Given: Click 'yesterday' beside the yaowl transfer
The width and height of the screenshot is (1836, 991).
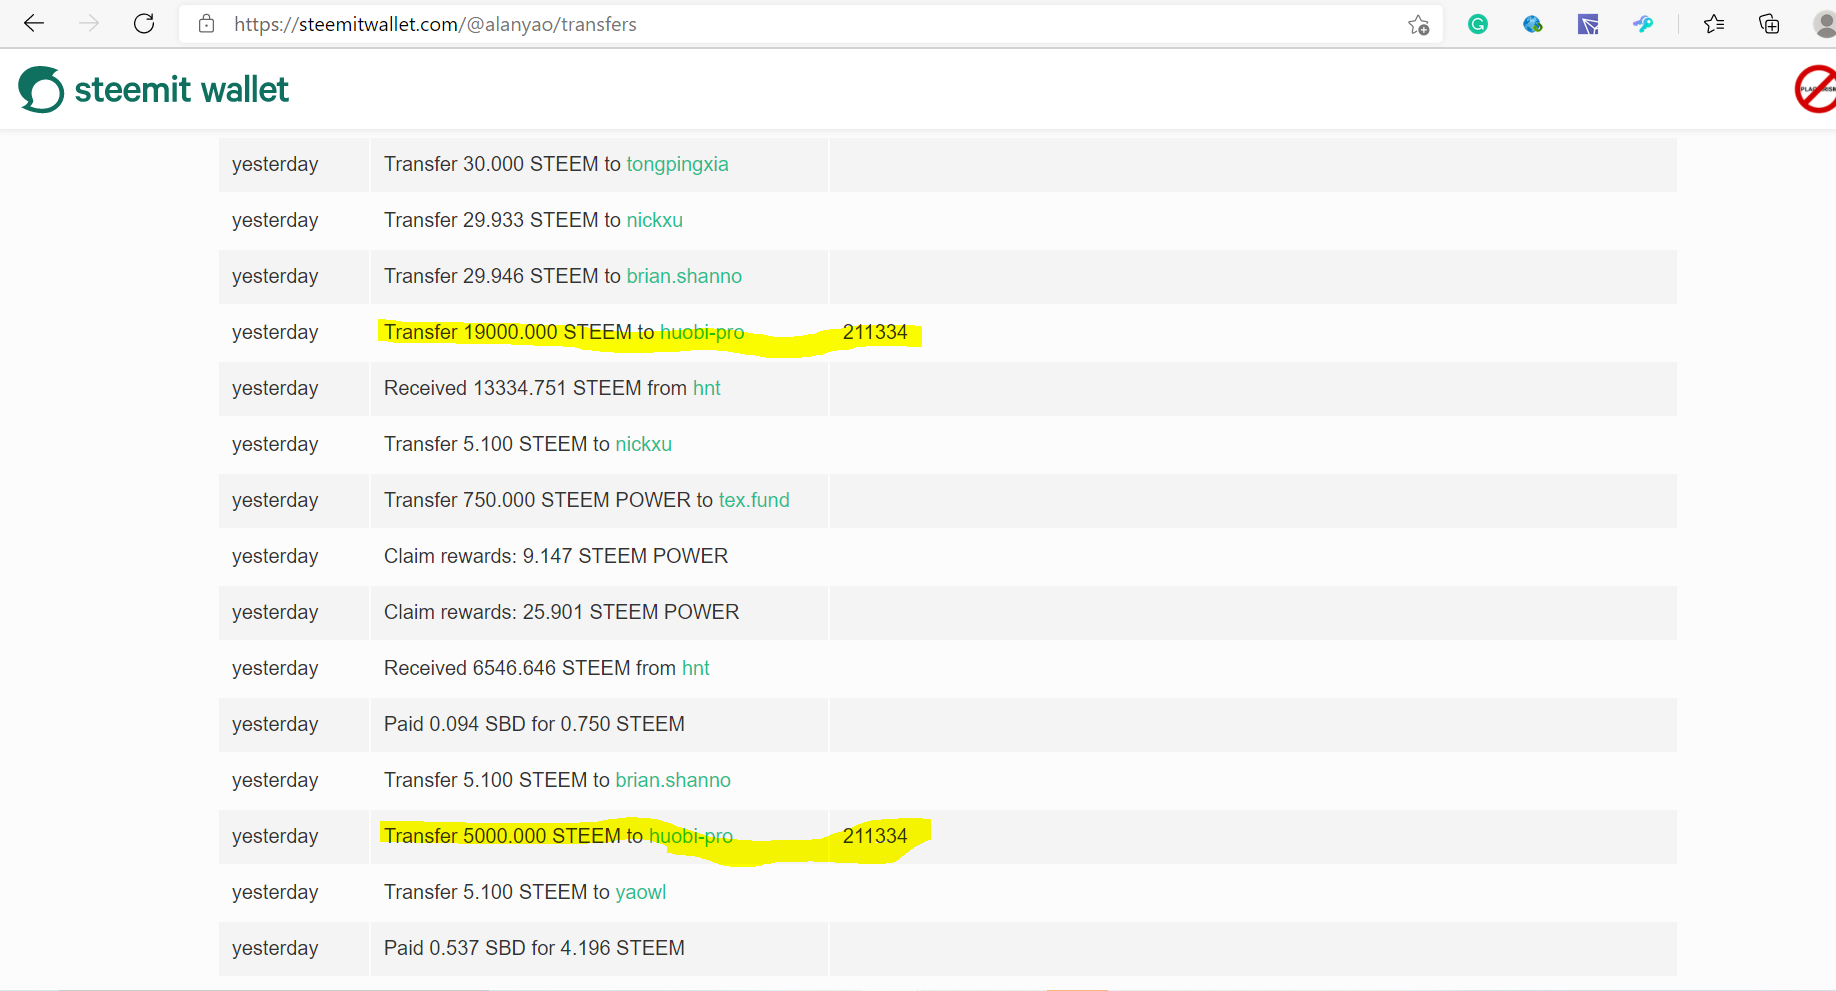Looking at the screenshot, I should pos(275,892).
